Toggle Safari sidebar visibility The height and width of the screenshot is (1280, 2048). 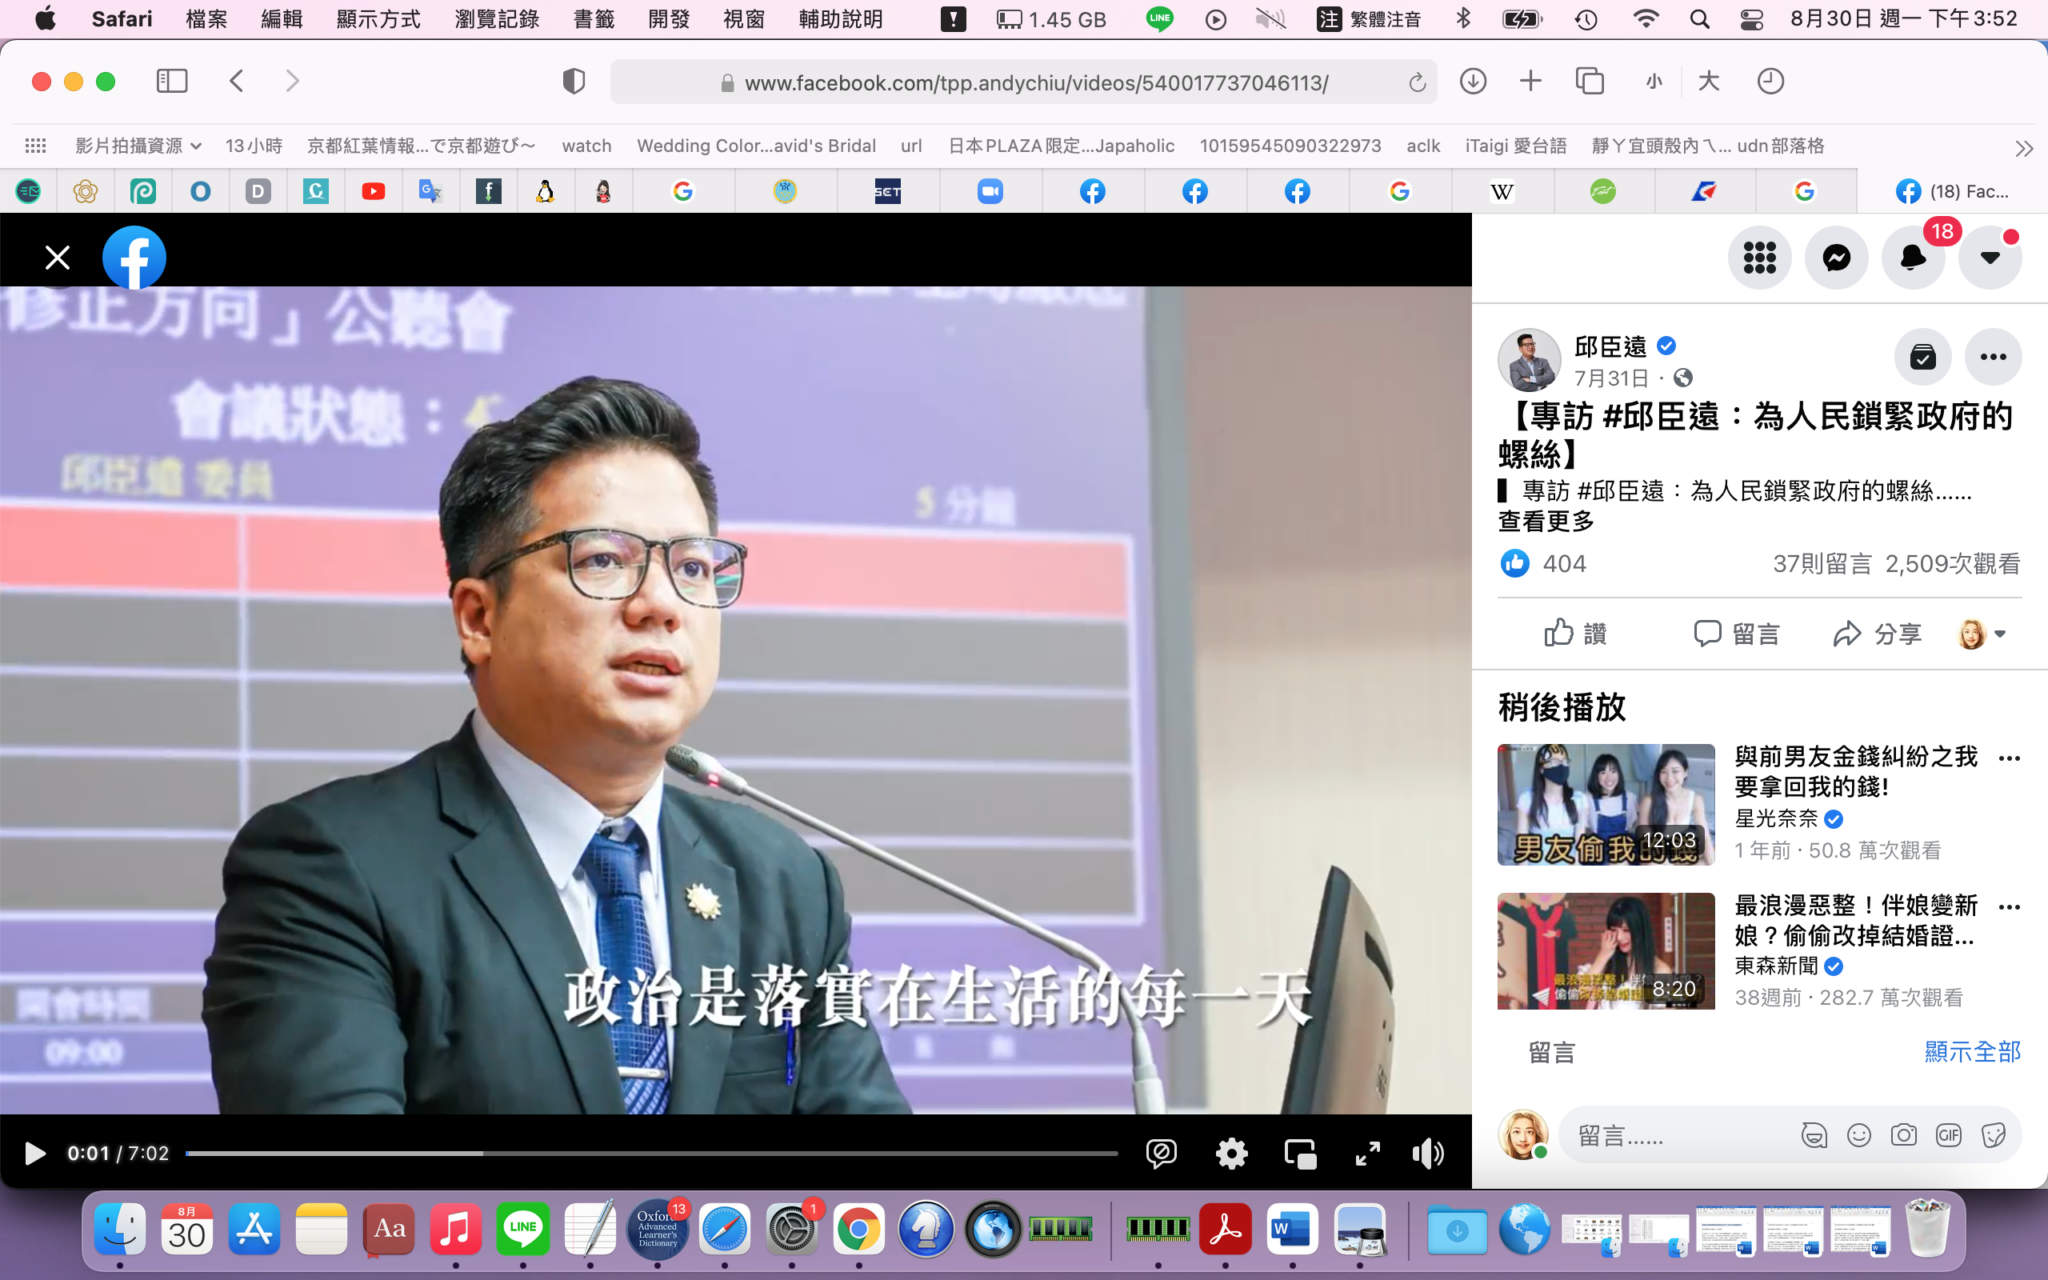click(172, 81)
